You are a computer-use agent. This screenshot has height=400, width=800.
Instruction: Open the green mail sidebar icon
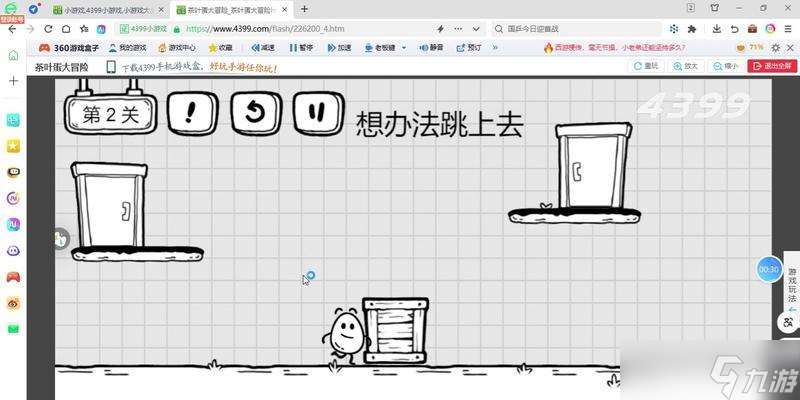coord(13,329)
